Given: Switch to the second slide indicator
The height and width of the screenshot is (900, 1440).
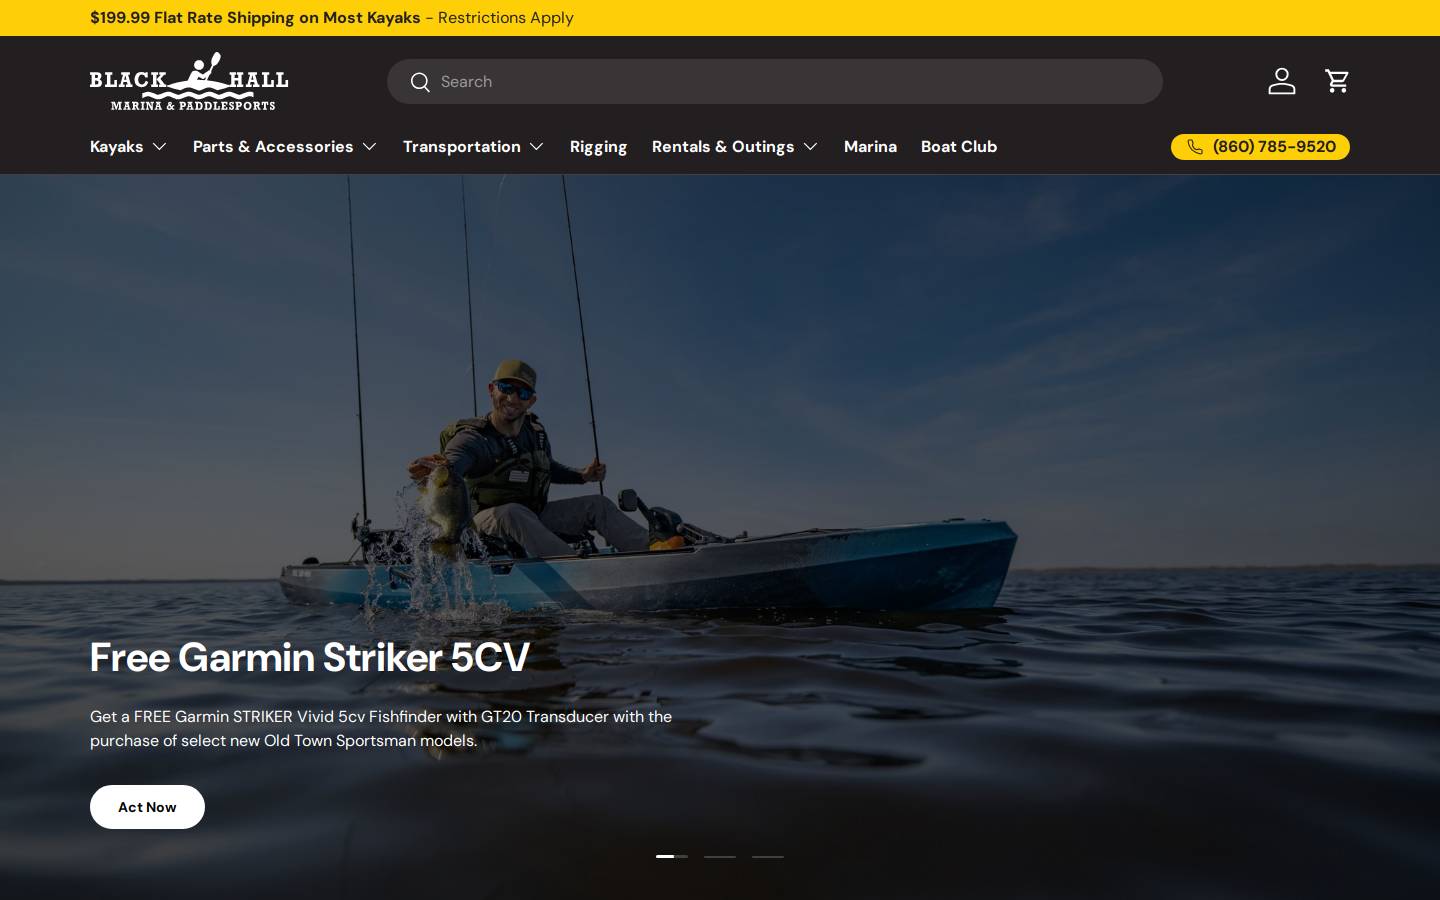Looking at the screenshot, I should [x=720, y=856].
